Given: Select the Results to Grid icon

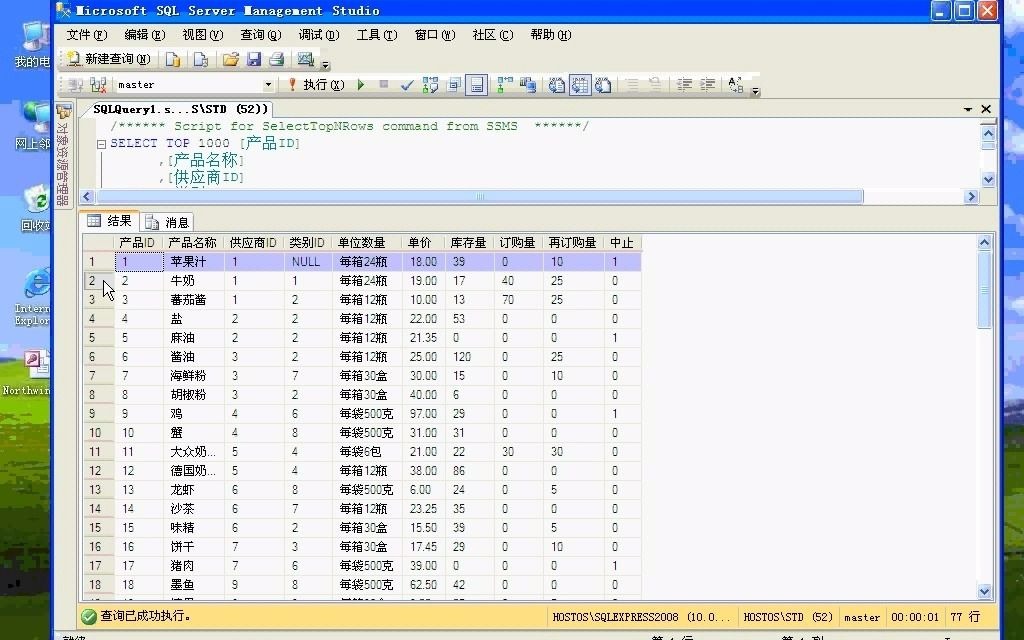Looking at the screenshot, I should [x=581, y=84].
